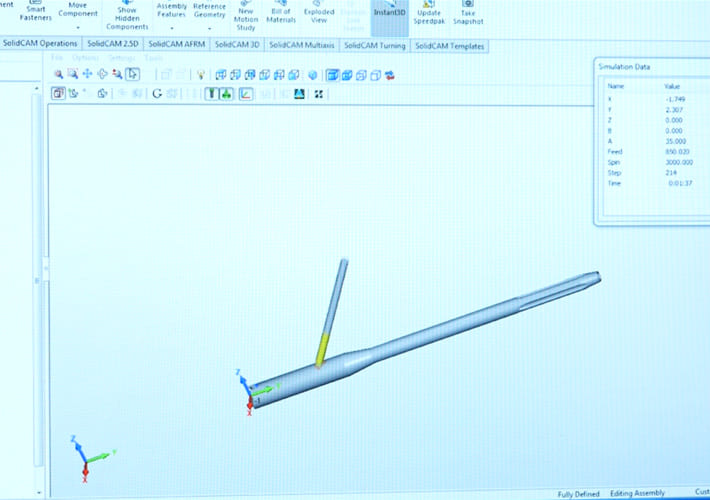The height and width of the screenshot is (500, 710).
Task: Toggle the highlighted first icon in second toolbar row
Action: coord(58,93)
